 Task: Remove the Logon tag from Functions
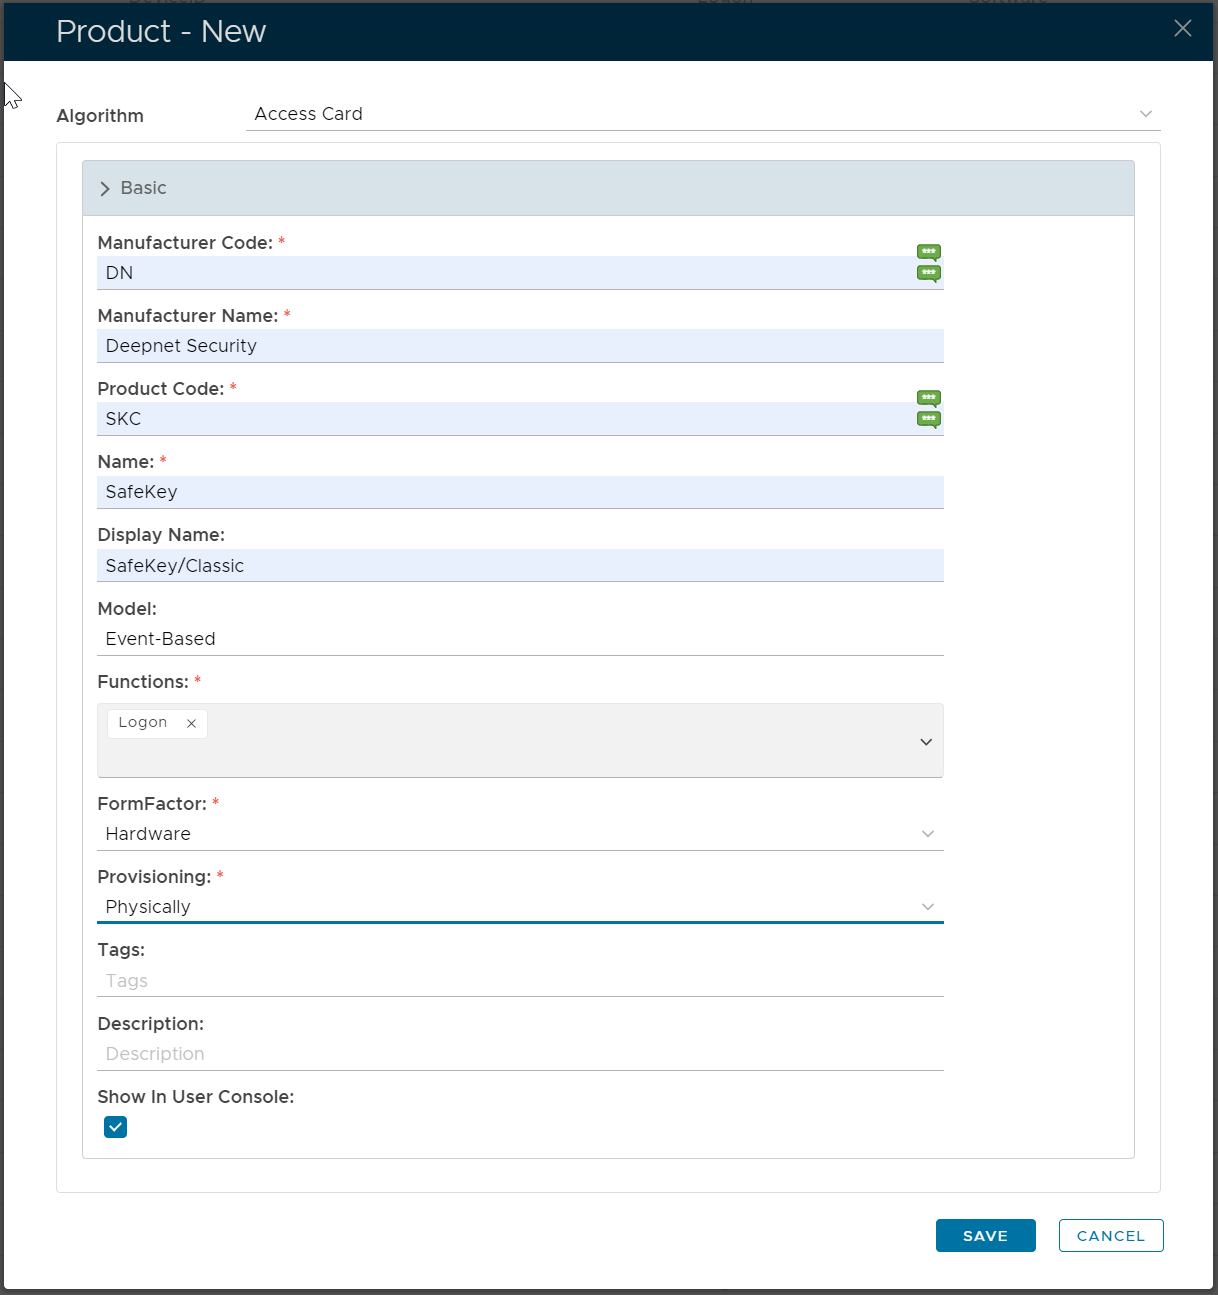pyautogui.click(x=191, y=723)
